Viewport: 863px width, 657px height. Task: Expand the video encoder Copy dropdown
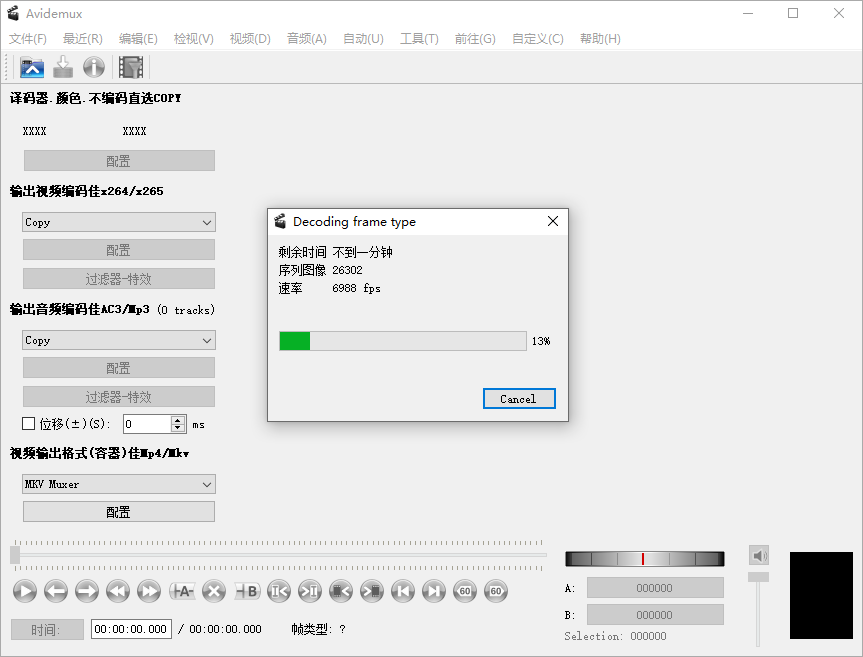pos(119,222)
